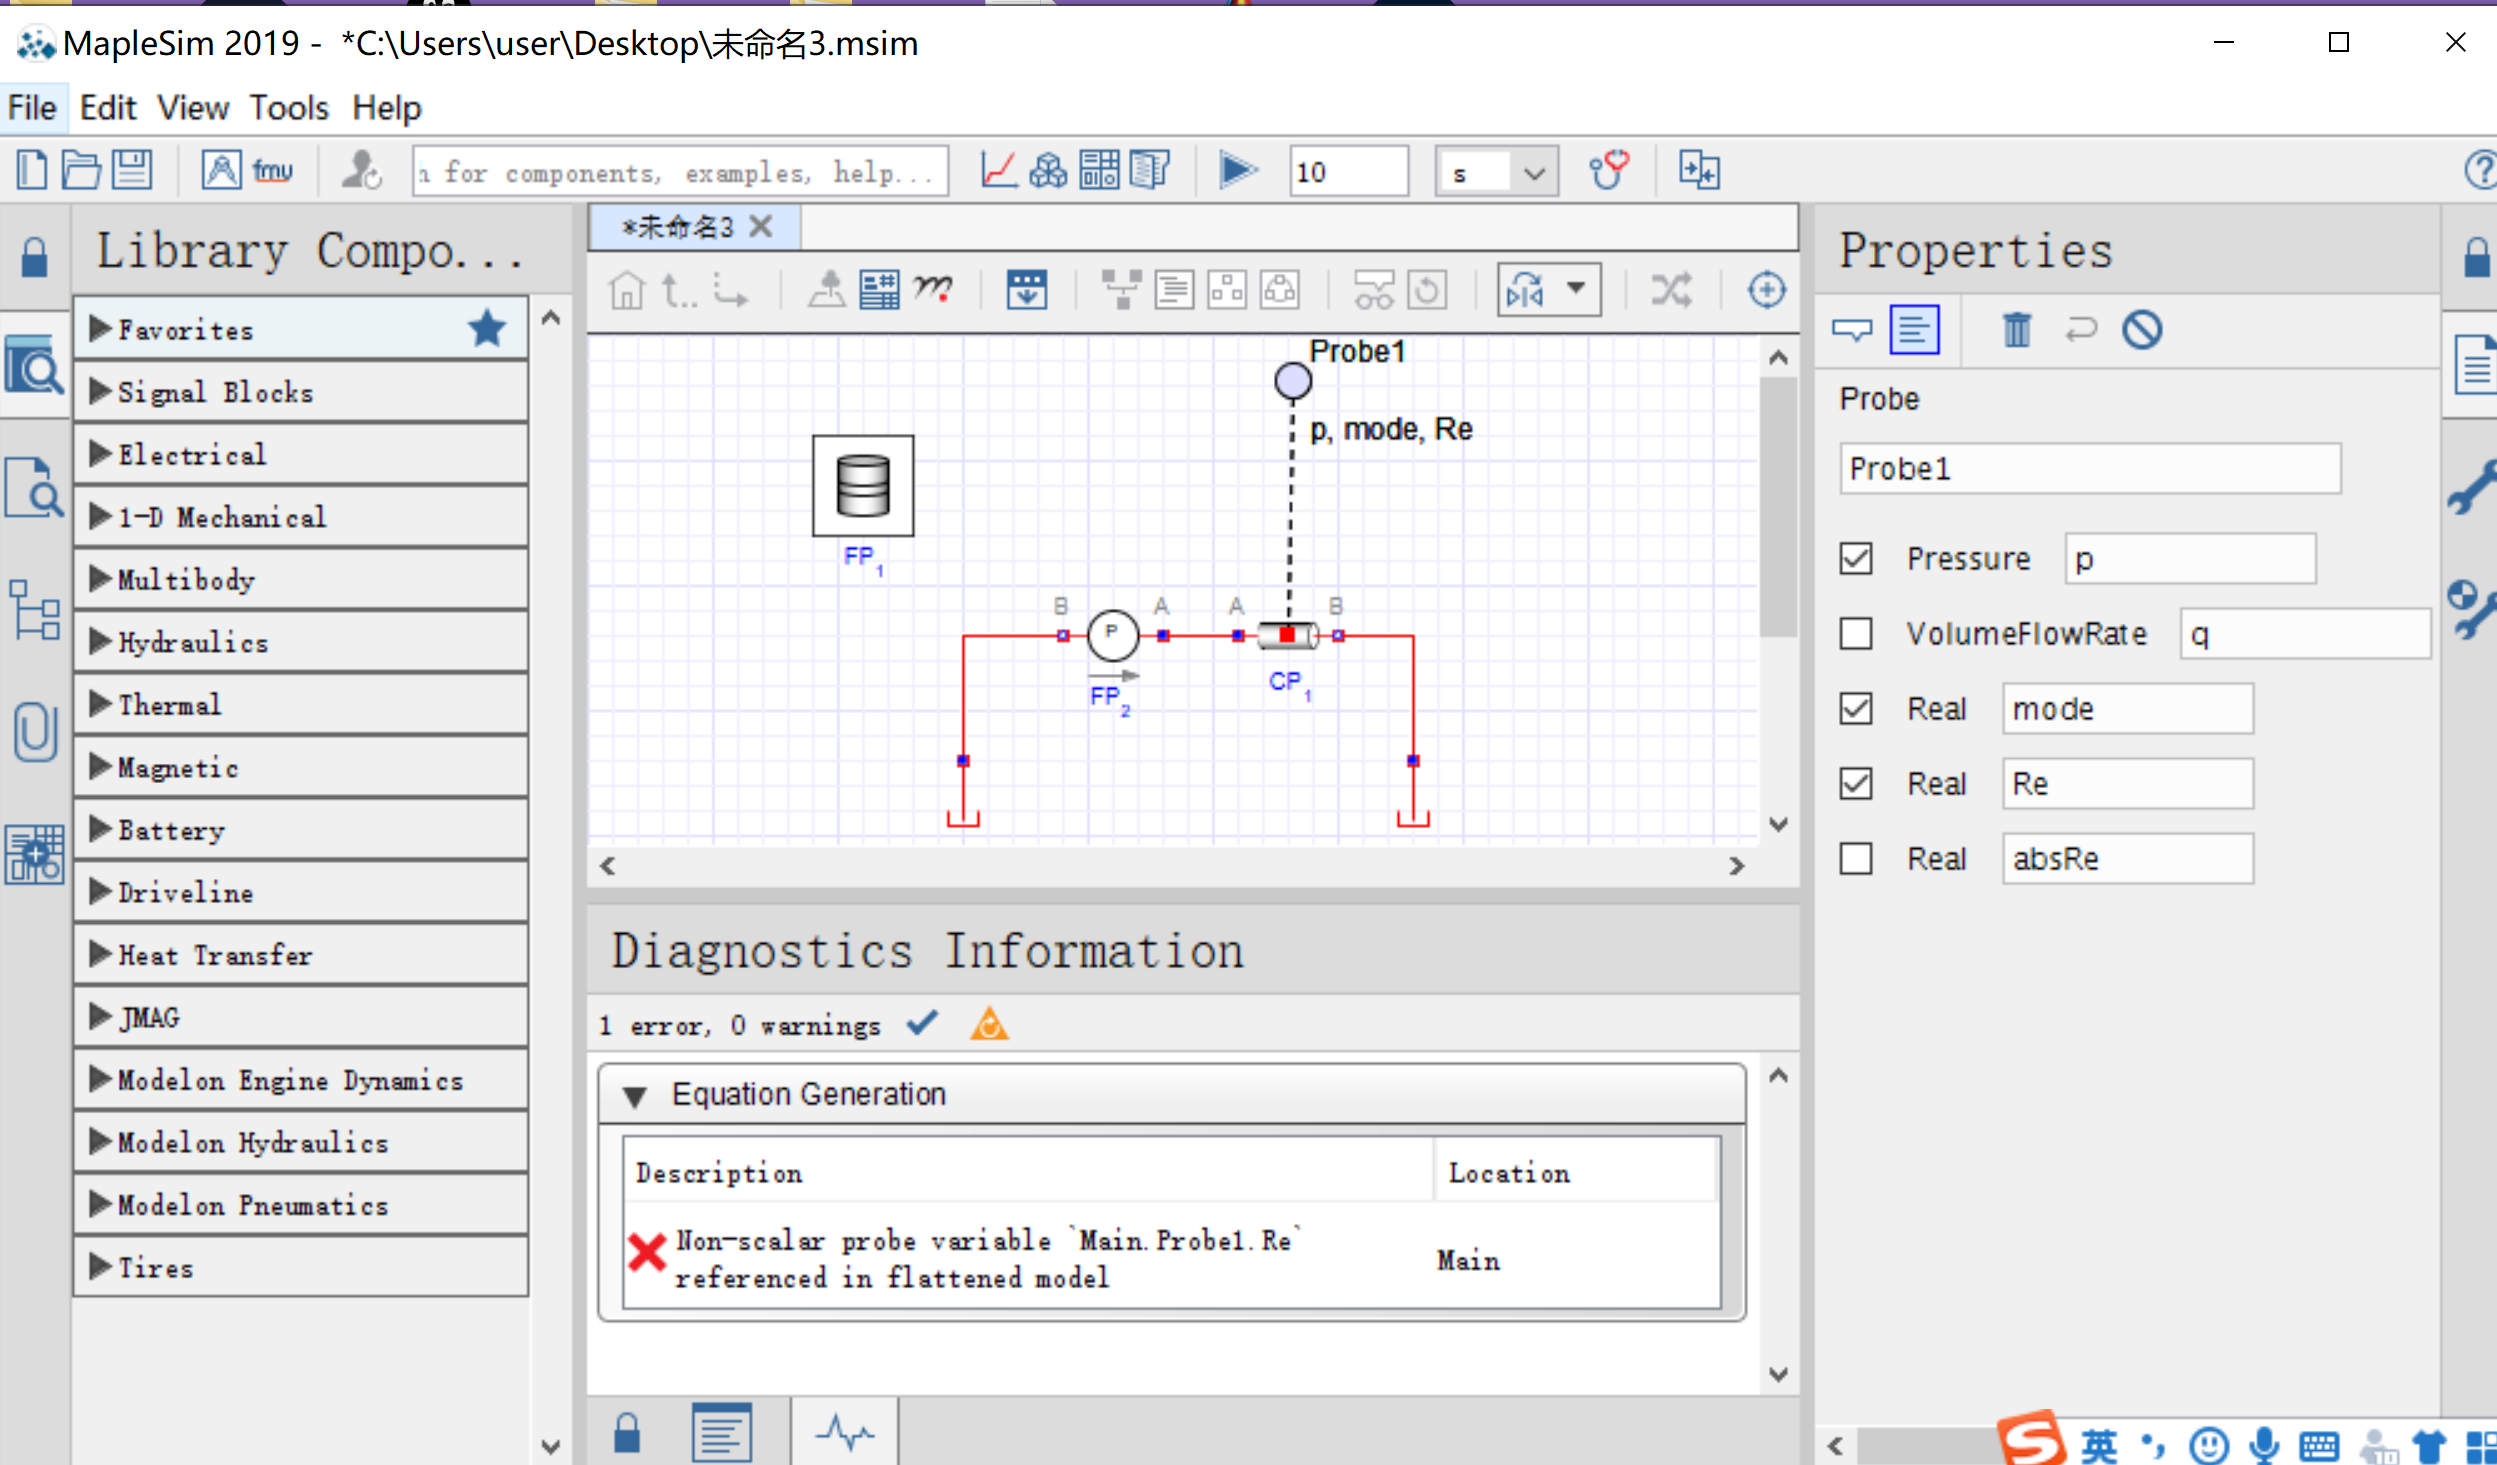Collapse the Equation Generation section
This screenshot has width=2497, height=1465.
(634, 1096)
